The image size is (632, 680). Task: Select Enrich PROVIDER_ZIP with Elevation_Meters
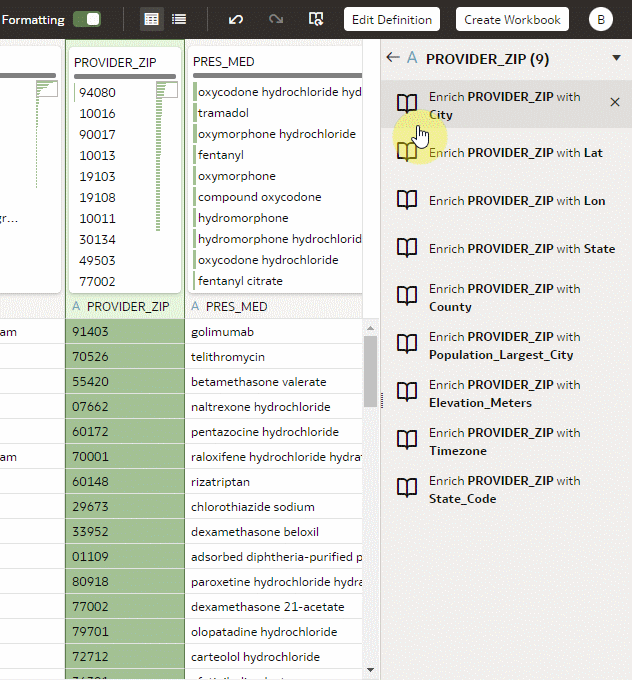point(506,394)
